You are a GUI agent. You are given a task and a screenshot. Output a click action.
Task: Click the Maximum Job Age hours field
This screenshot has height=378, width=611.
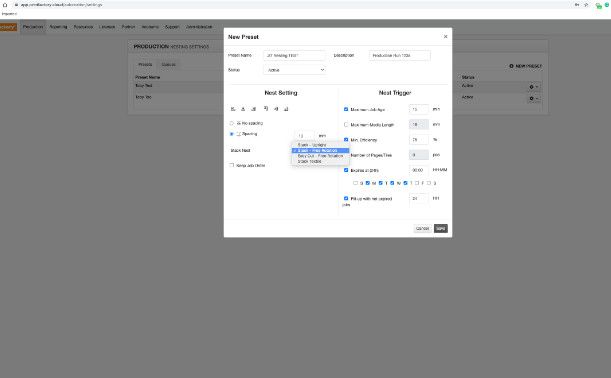pyautogui.click(x=419, y=110)
